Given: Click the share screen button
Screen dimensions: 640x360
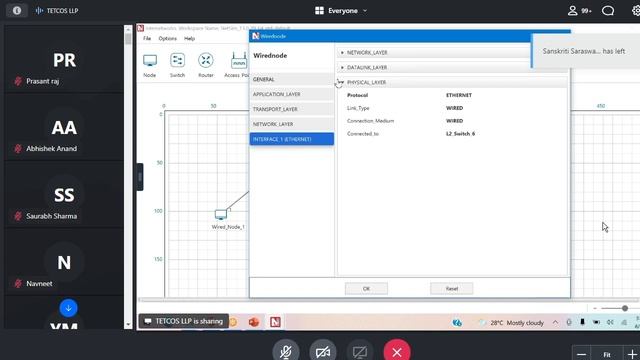Looking at the screenshot, I should pyautogui.click(x=360, y=352).
